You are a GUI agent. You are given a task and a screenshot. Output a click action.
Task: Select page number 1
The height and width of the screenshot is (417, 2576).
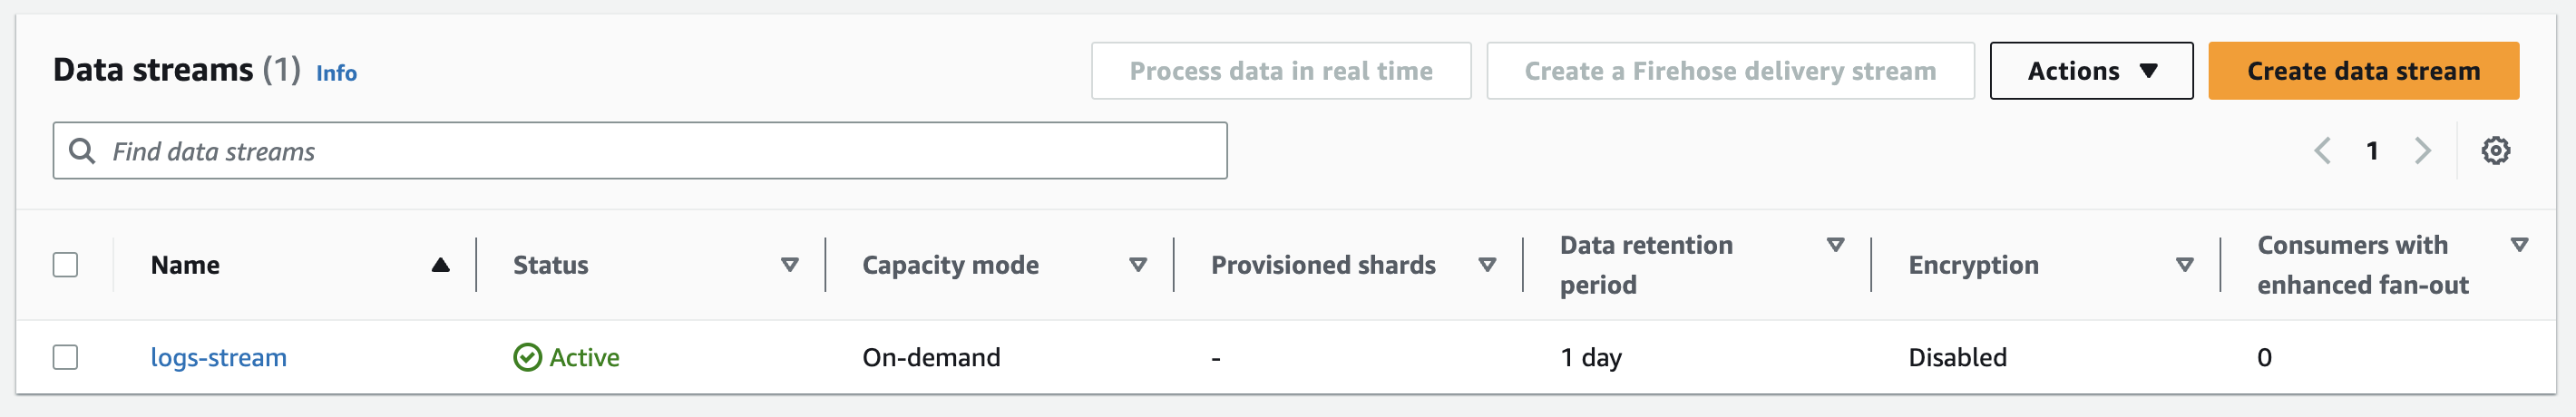(x=2372, y=151)
